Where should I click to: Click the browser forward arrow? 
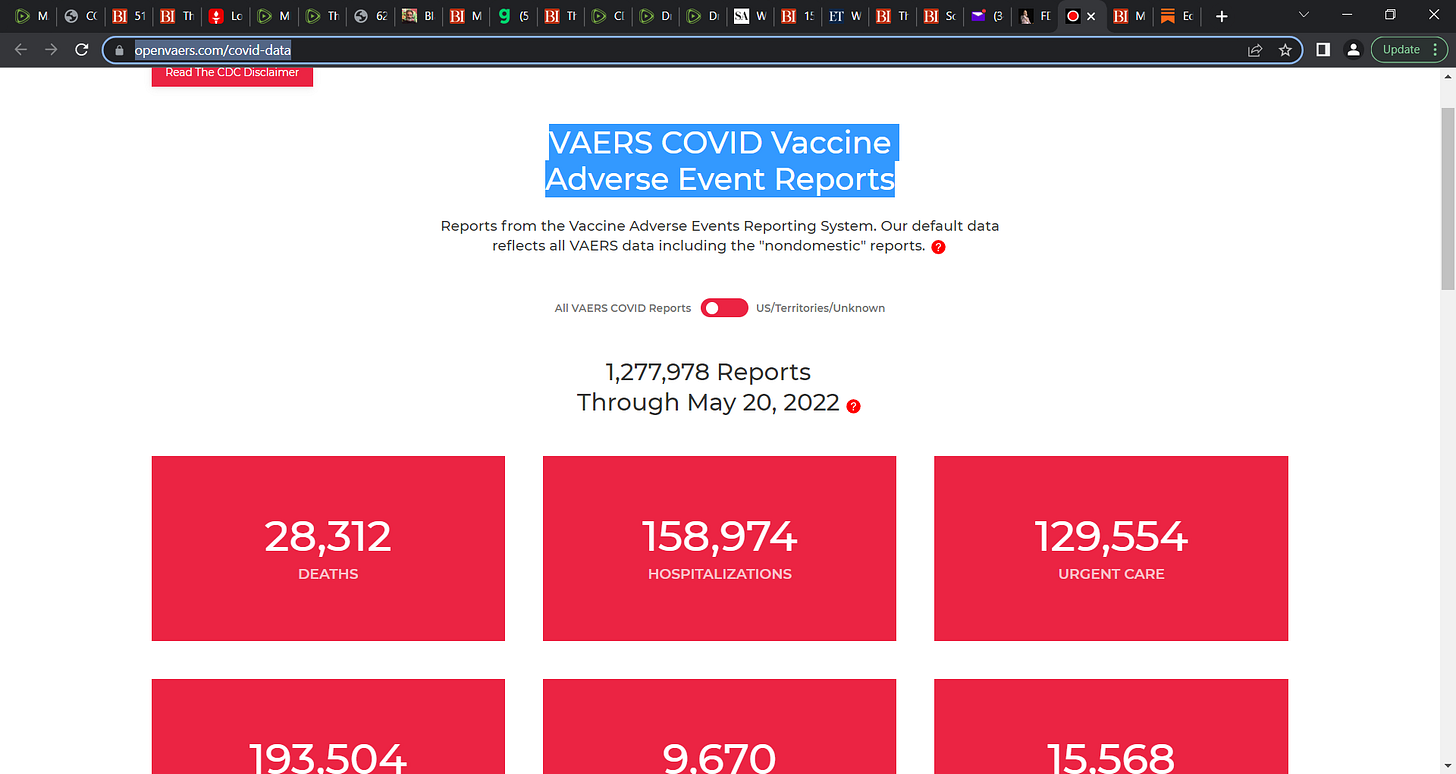coord(51,49)
